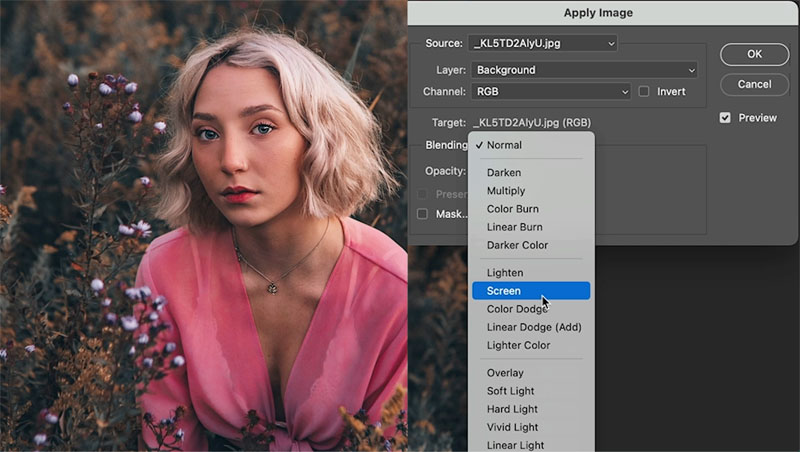This screenshot has height=452, width=800.
Task: Open the Source file dropdown
Action: point(543,43)
